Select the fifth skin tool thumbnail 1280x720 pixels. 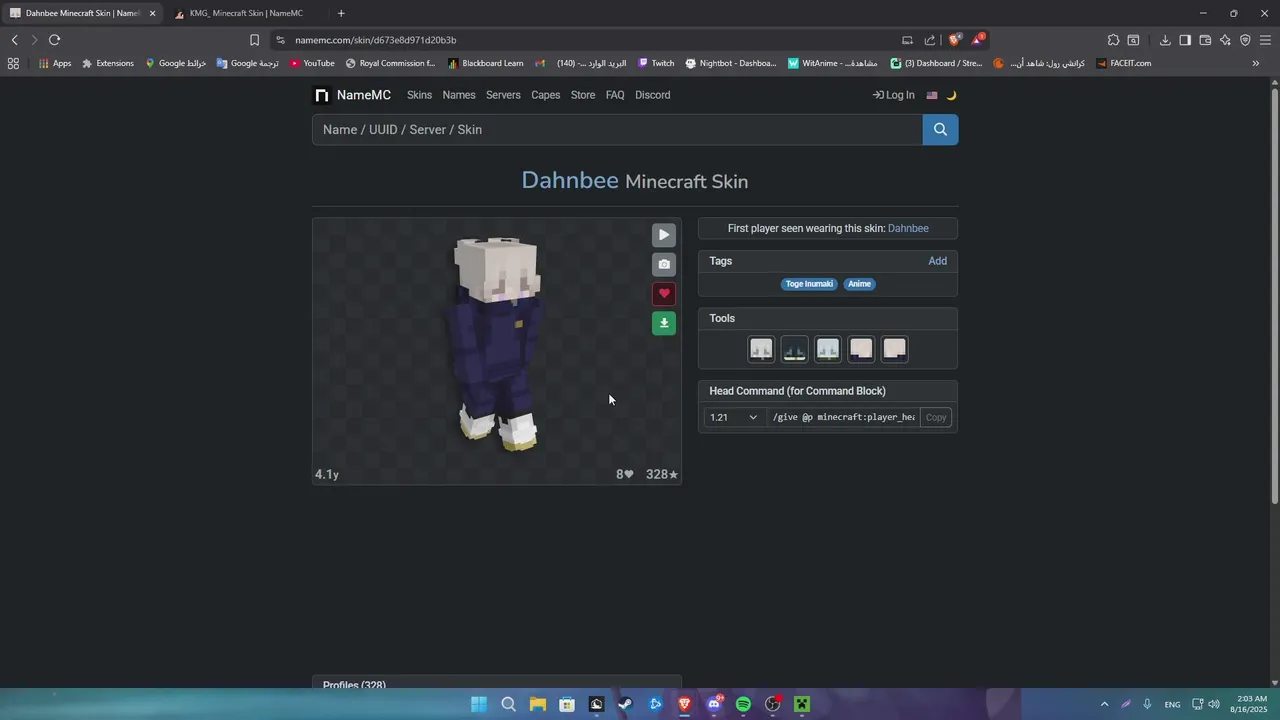point(895,349)
